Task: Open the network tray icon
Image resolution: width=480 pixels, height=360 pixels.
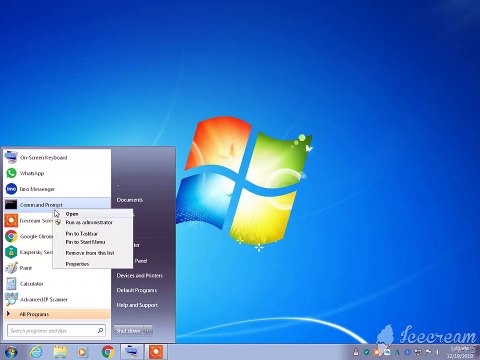Action: [x=418, y=352]
